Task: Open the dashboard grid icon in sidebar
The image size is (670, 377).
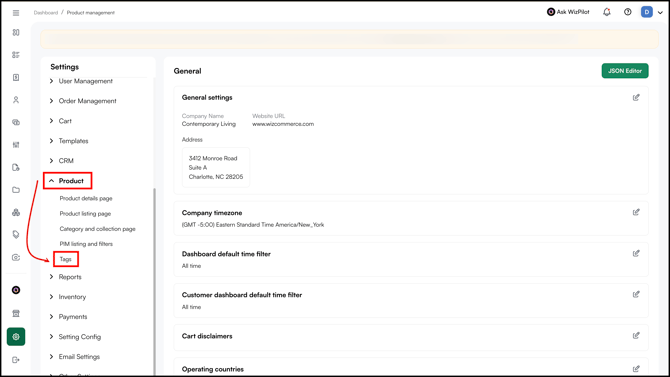Action: [16, 32]
